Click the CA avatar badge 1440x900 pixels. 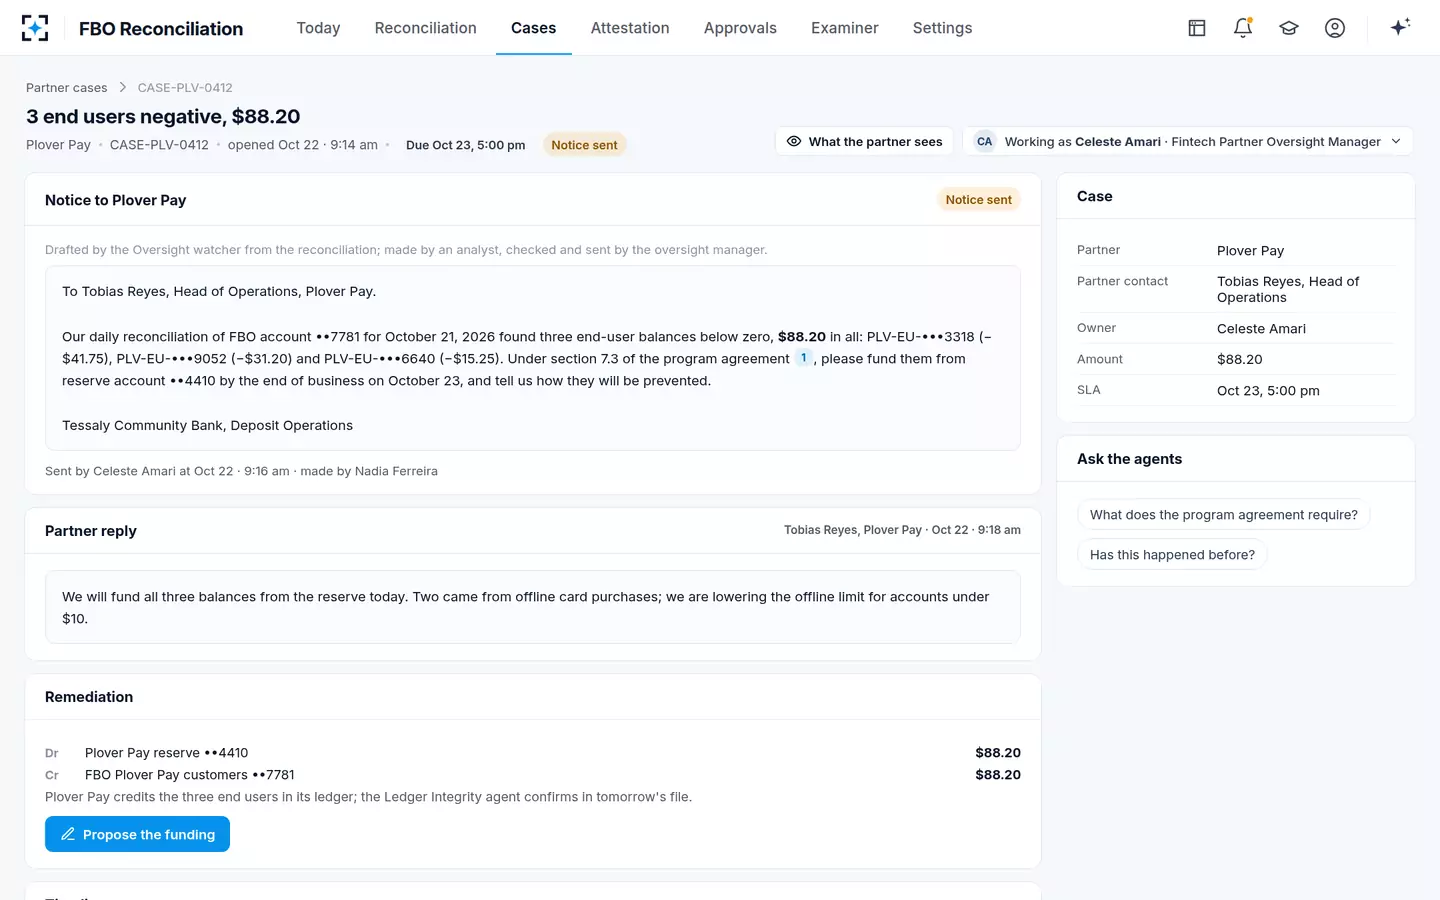(985, 141)
